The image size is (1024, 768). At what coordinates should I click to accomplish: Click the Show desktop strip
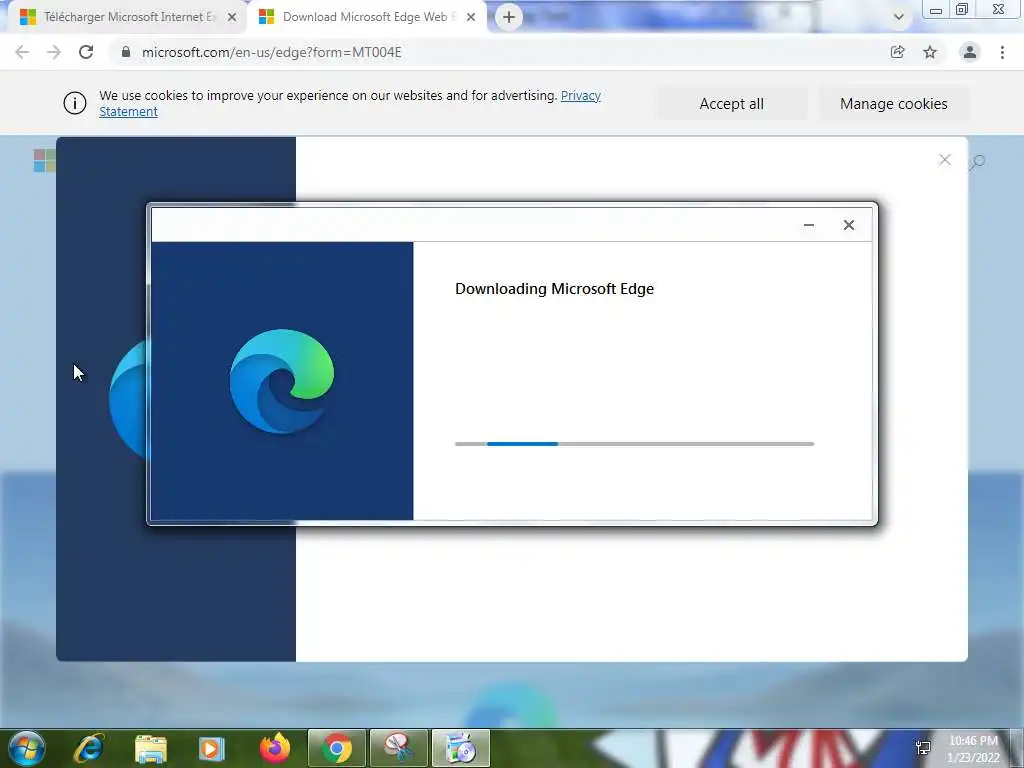(x=1017, y=748)
